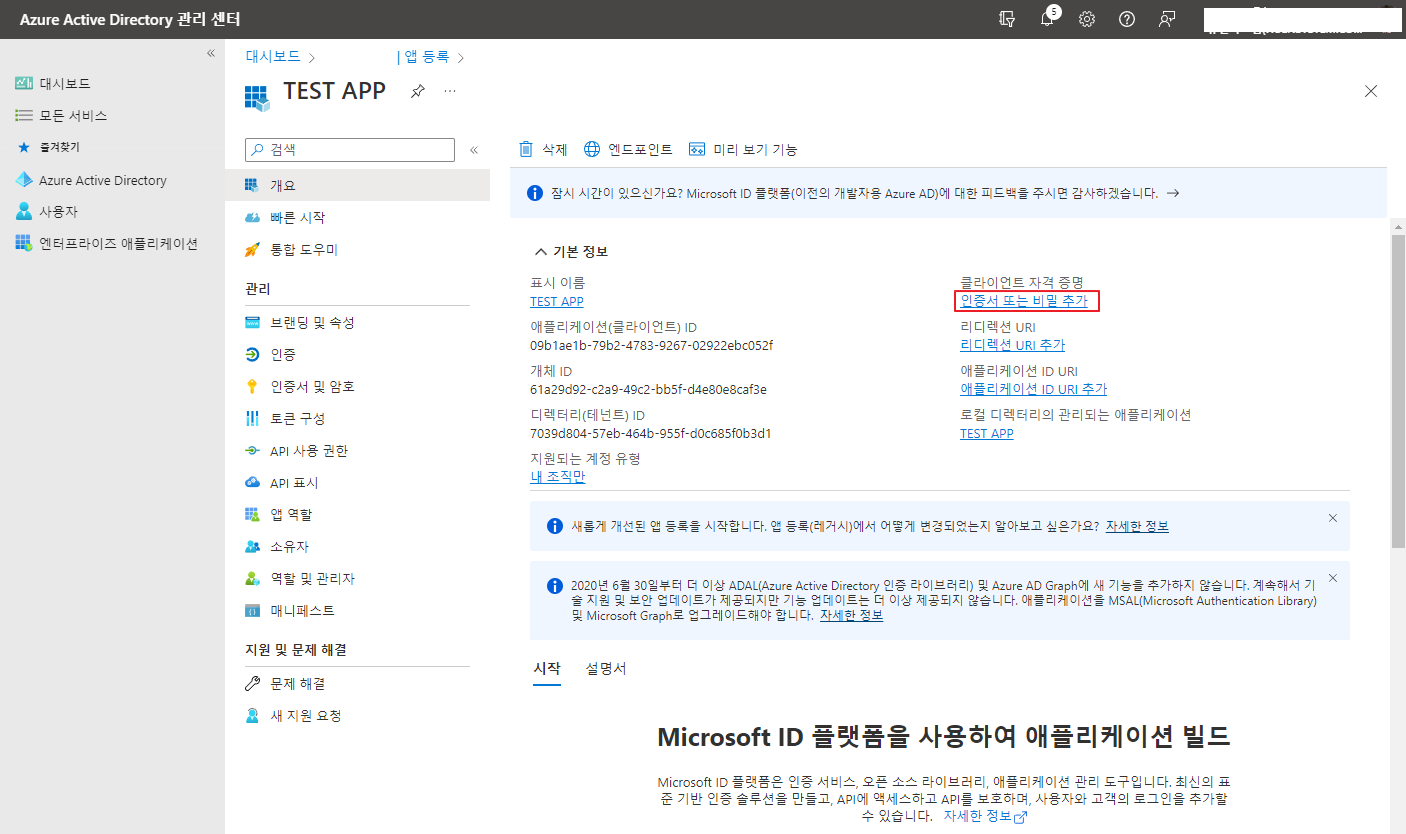Viewport: 1406px width, 834px height.
Task: Select 통합 도우미 menu item
Action: 358,249
